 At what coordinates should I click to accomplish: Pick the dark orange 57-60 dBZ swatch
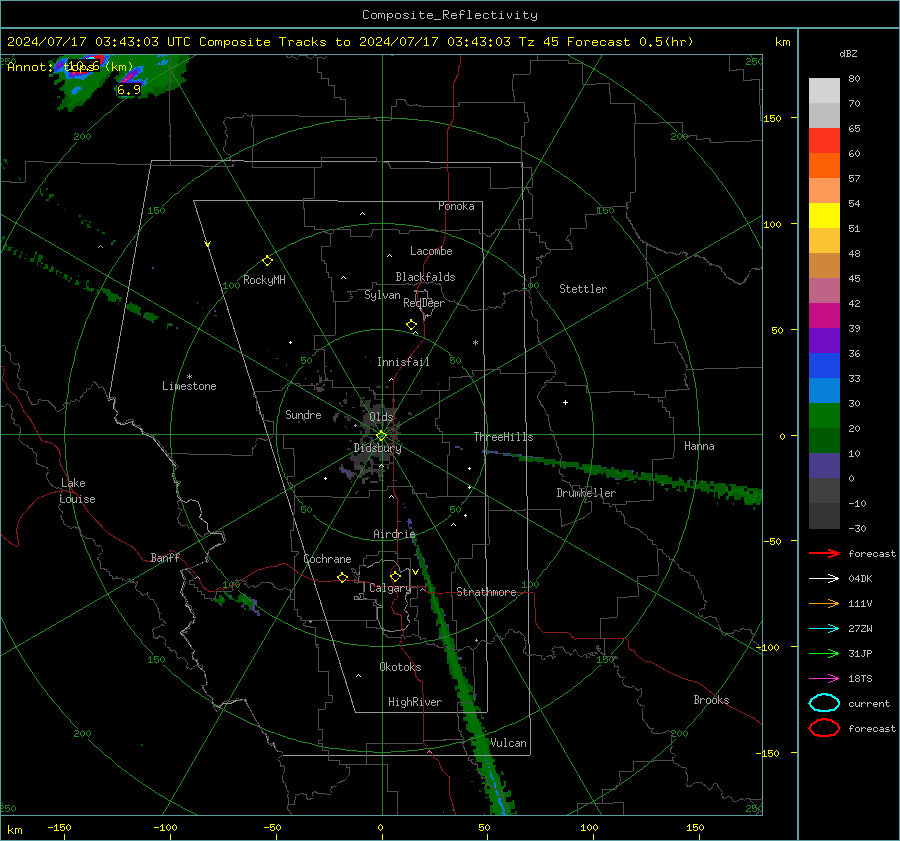pyautogui.click(x=824, y=166)
